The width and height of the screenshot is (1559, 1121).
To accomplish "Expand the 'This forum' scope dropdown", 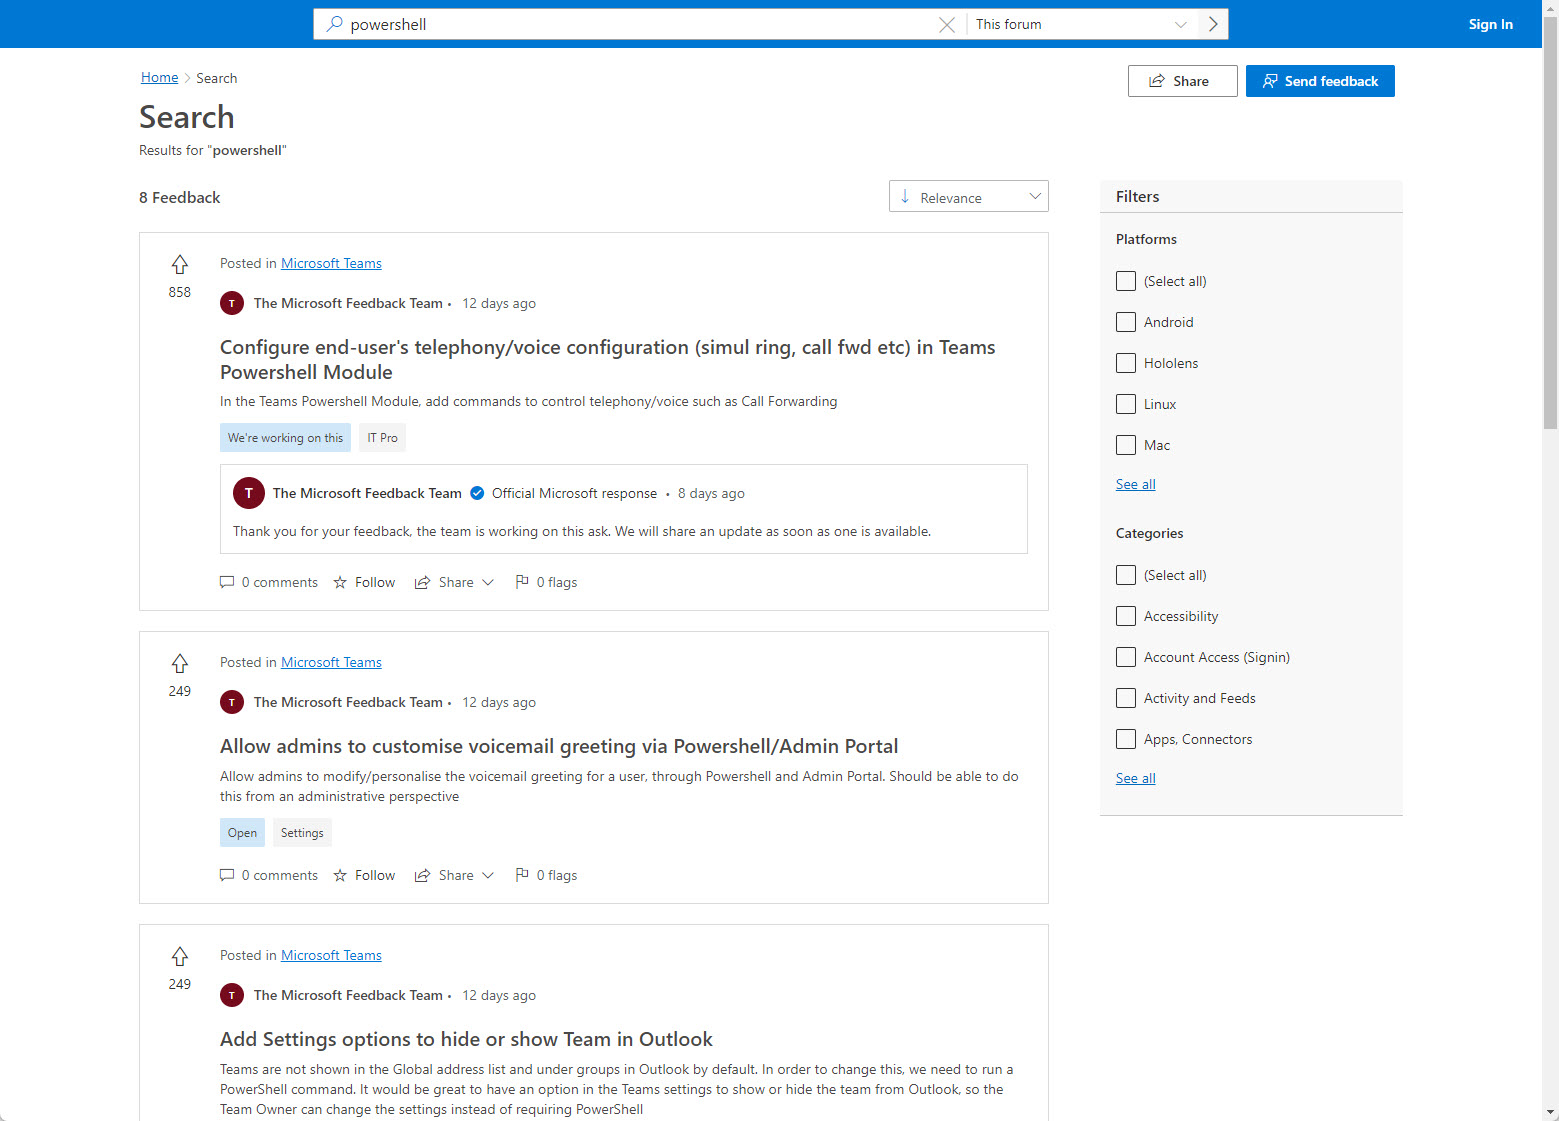I will (x=1081, y=25).
